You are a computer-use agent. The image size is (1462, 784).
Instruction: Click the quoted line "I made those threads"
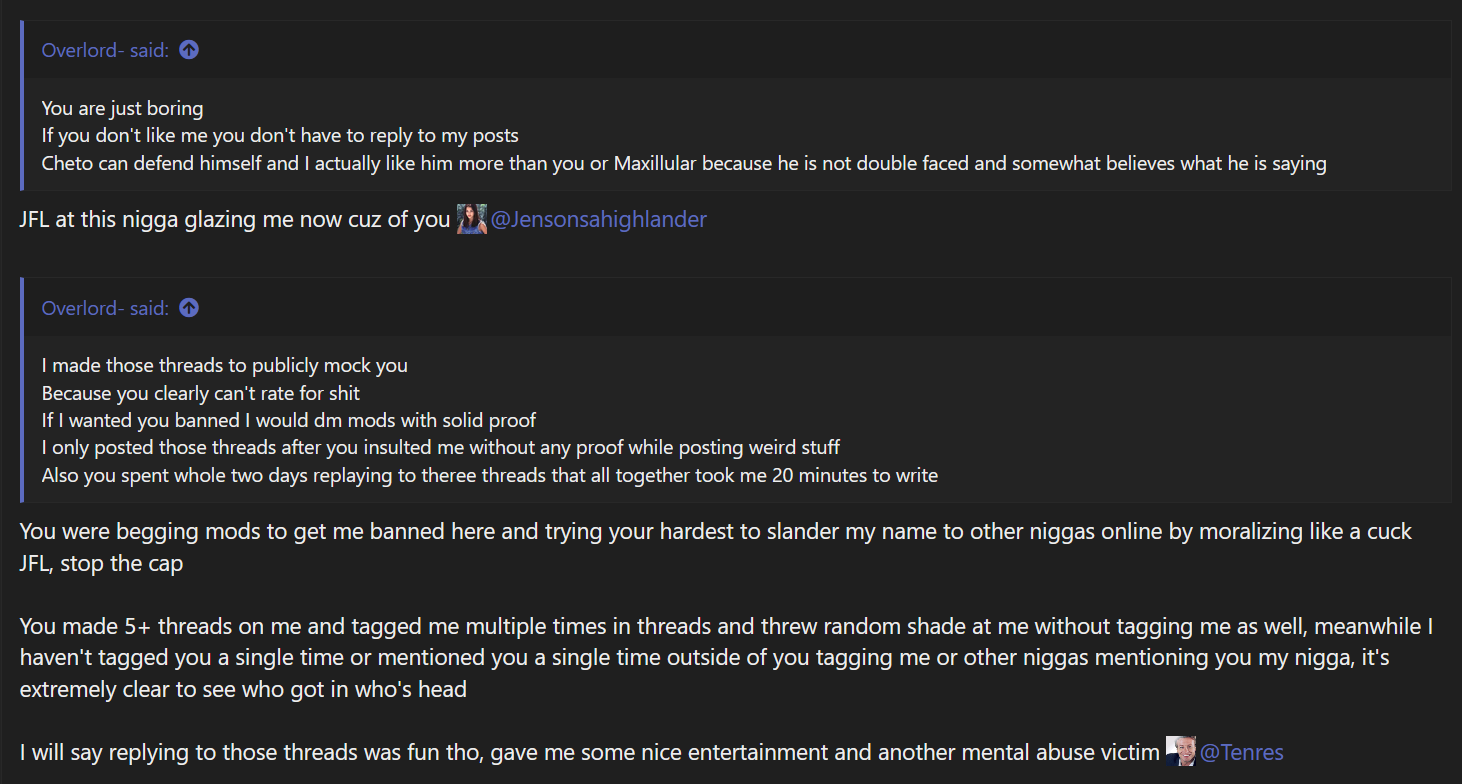click(x=224, y=366)
